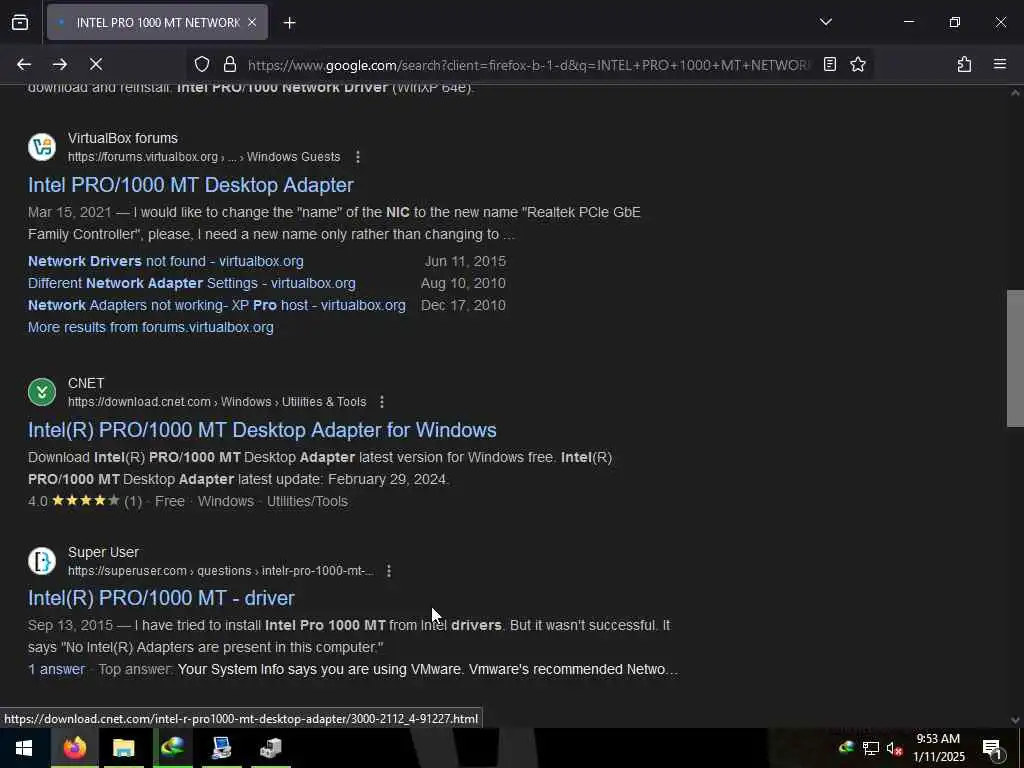Open Network Adapters not working XP Pro link
The width and height of the screenshot is (1024, 768).
coord(217,305)
